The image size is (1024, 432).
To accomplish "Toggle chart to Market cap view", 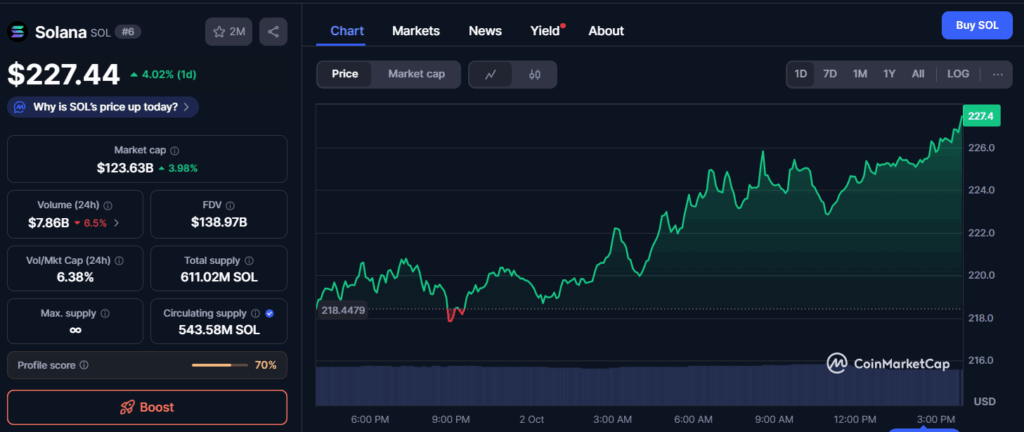I will pos(416,74).
